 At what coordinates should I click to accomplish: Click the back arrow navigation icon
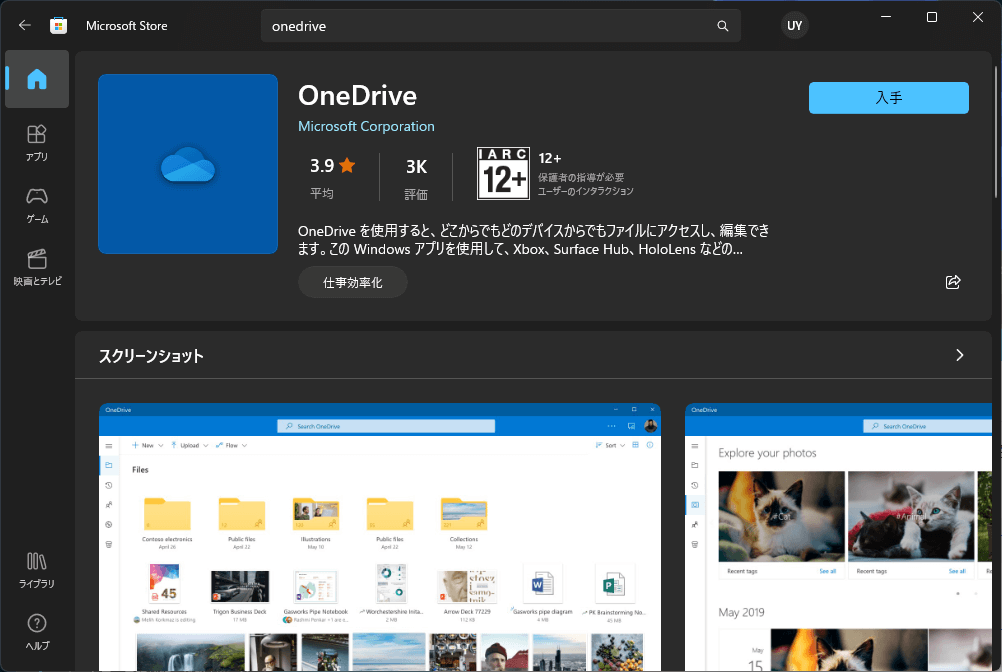23,25
